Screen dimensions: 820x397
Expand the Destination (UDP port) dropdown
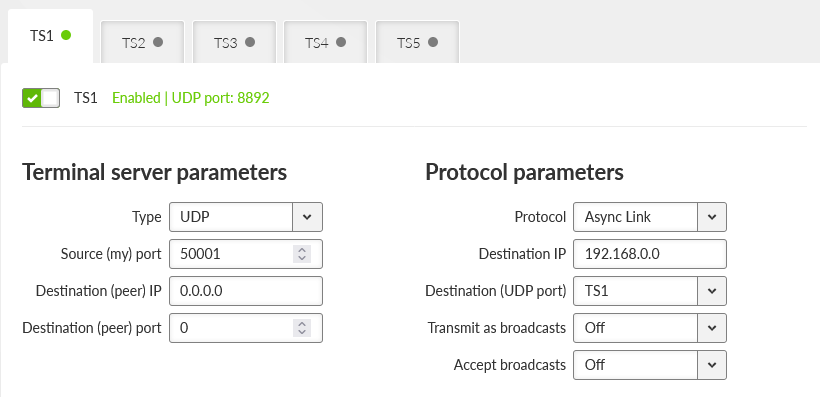click(x=650, y=291)
